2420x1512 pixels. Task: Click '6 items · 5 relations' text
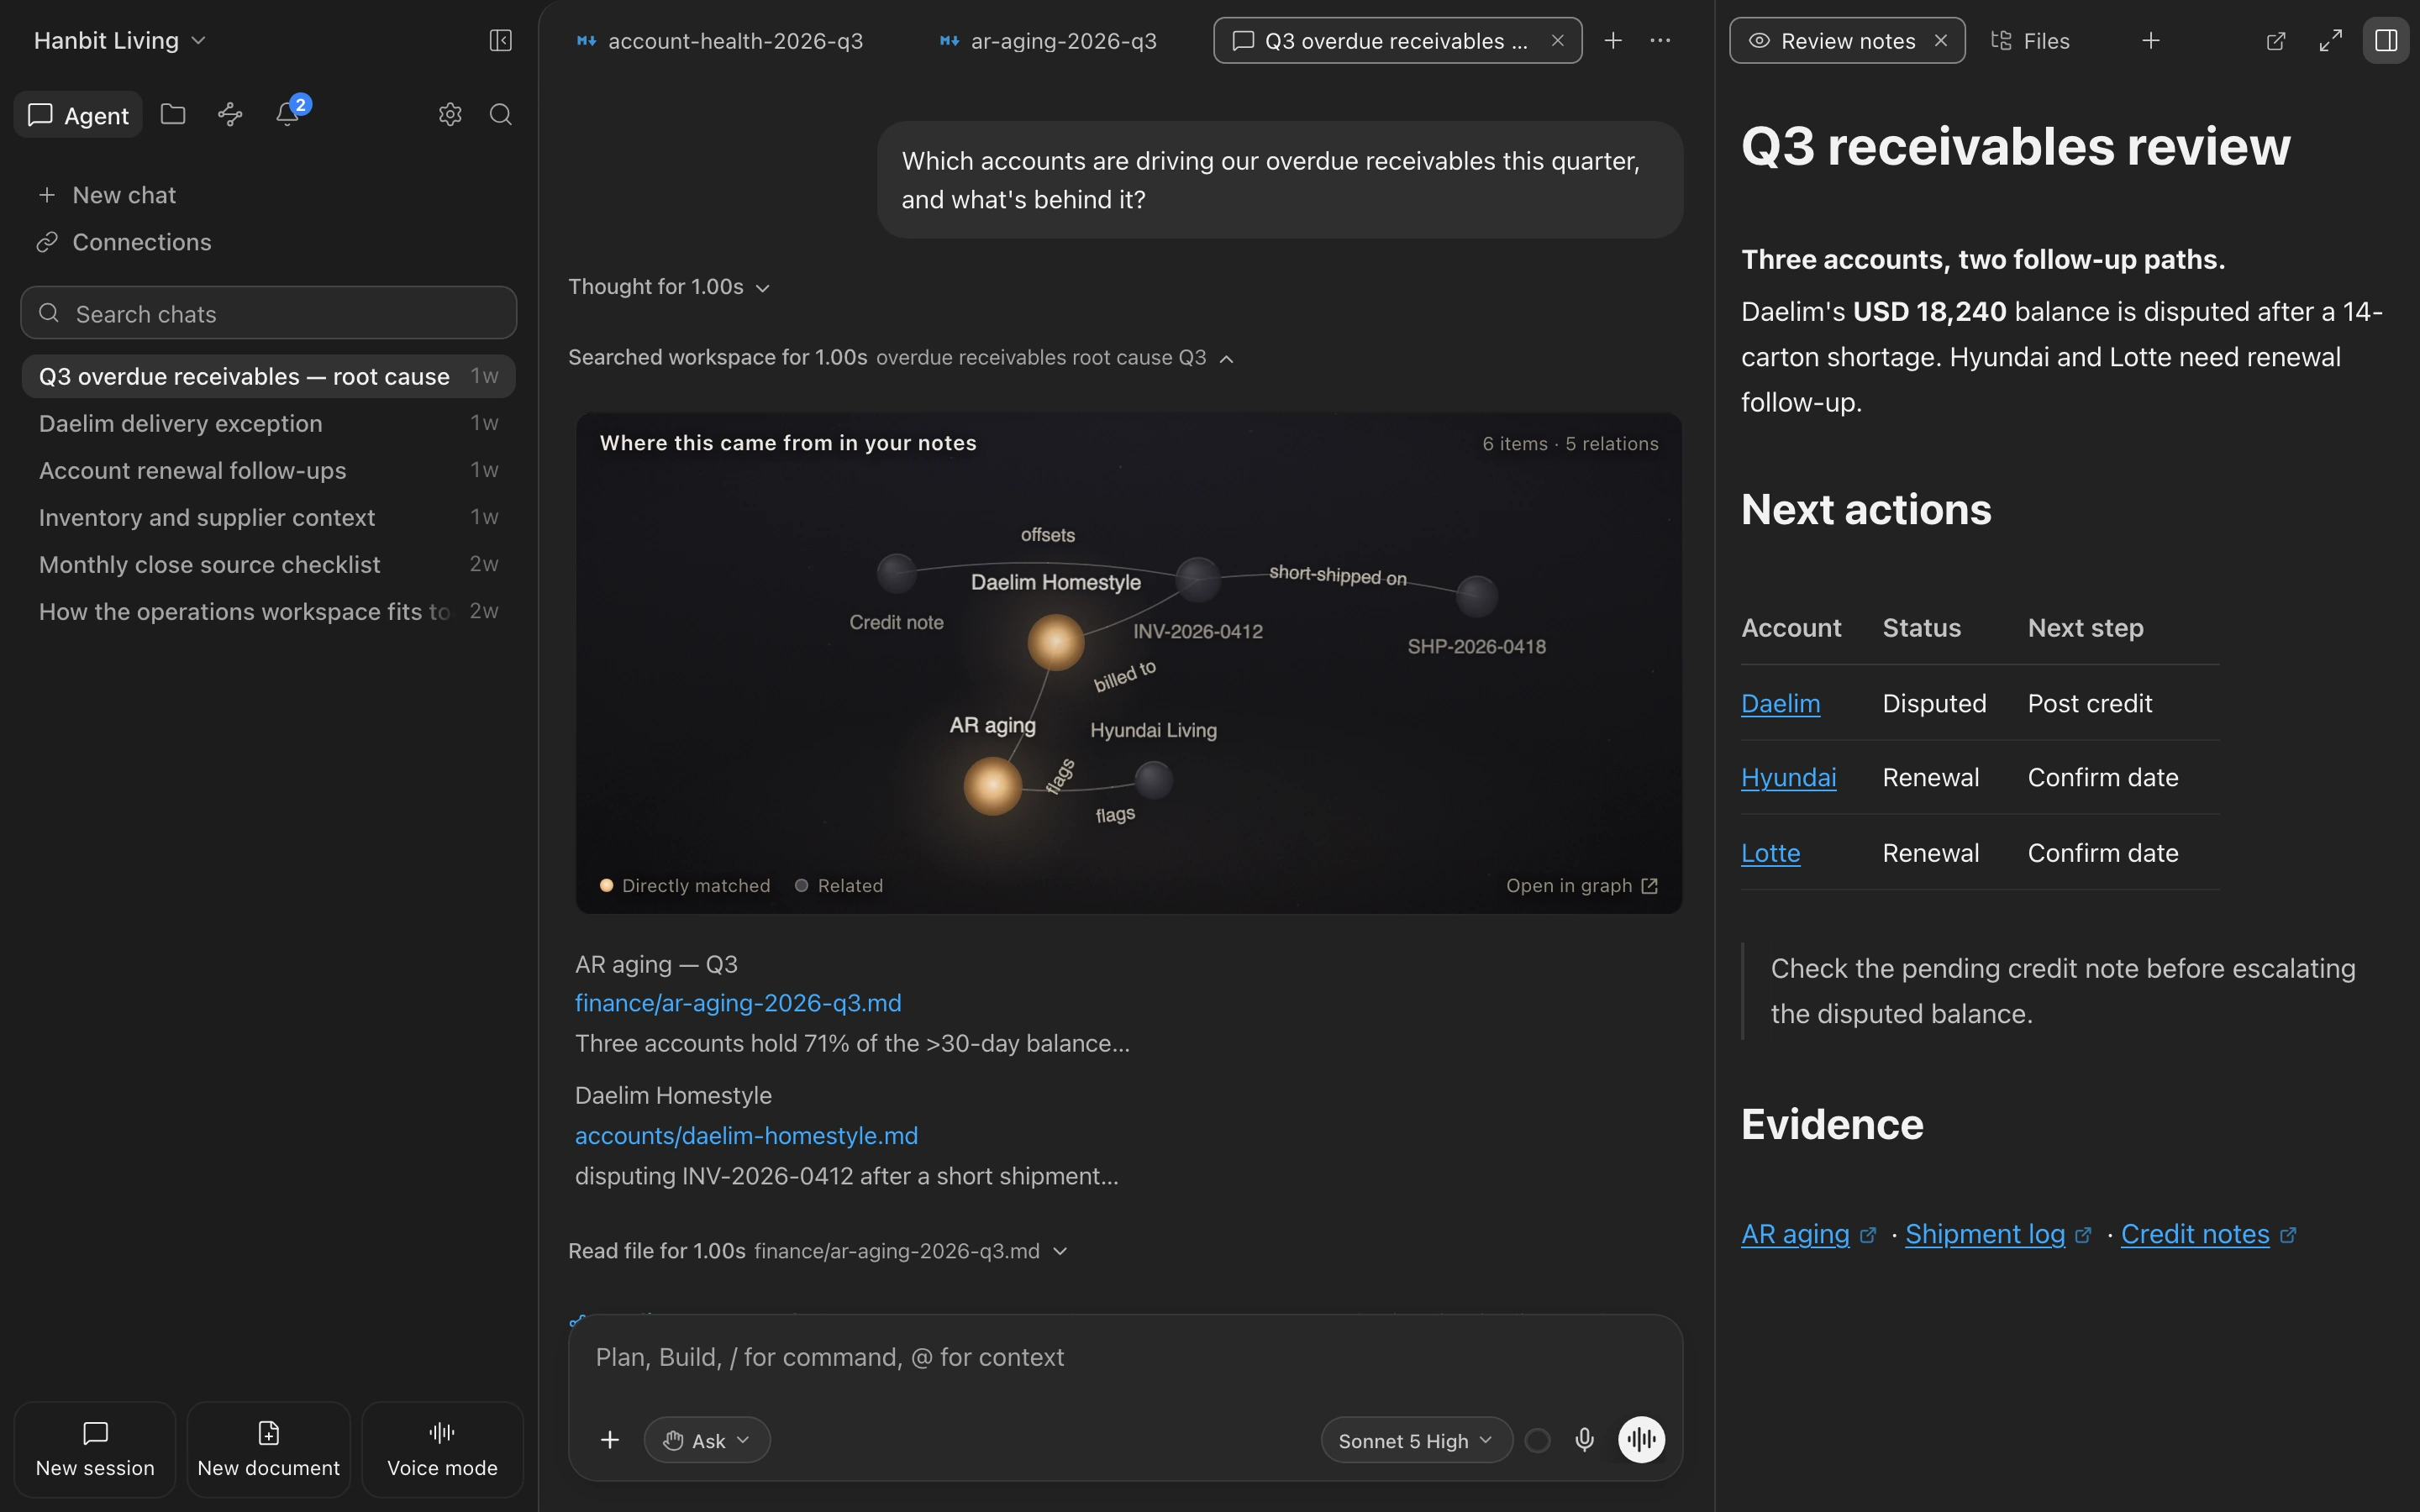(1570, 444)
